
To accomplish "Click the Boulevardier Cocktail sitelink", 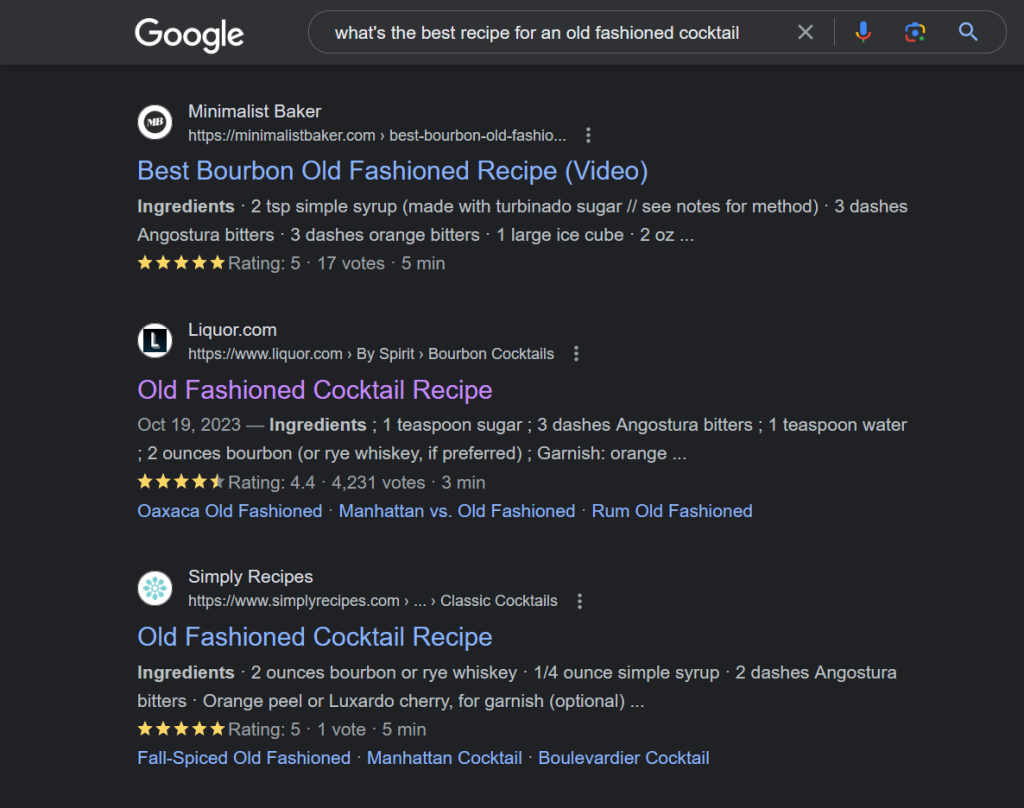I will tap(623, 758).
